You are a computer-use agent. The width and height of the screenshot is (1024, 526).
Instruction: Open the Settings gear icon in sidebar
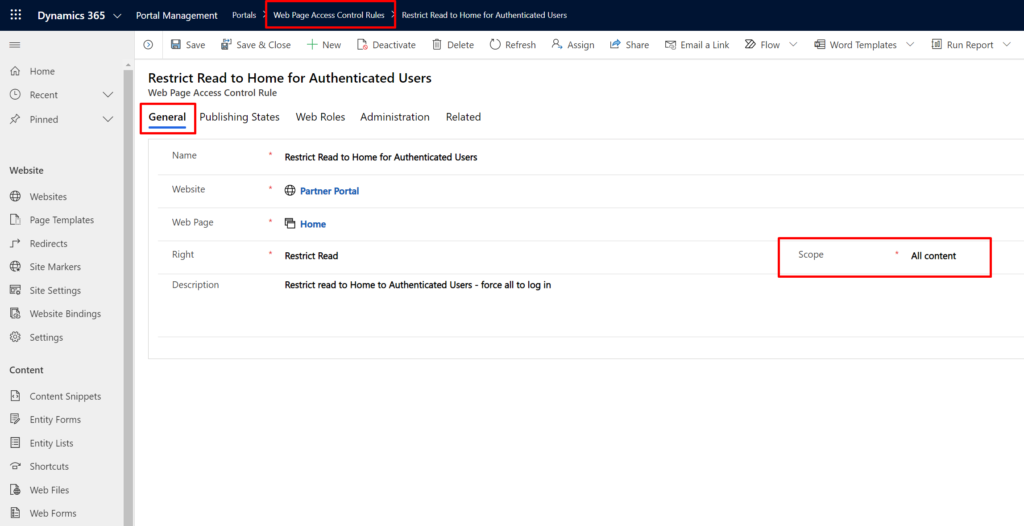pos(16,337)
